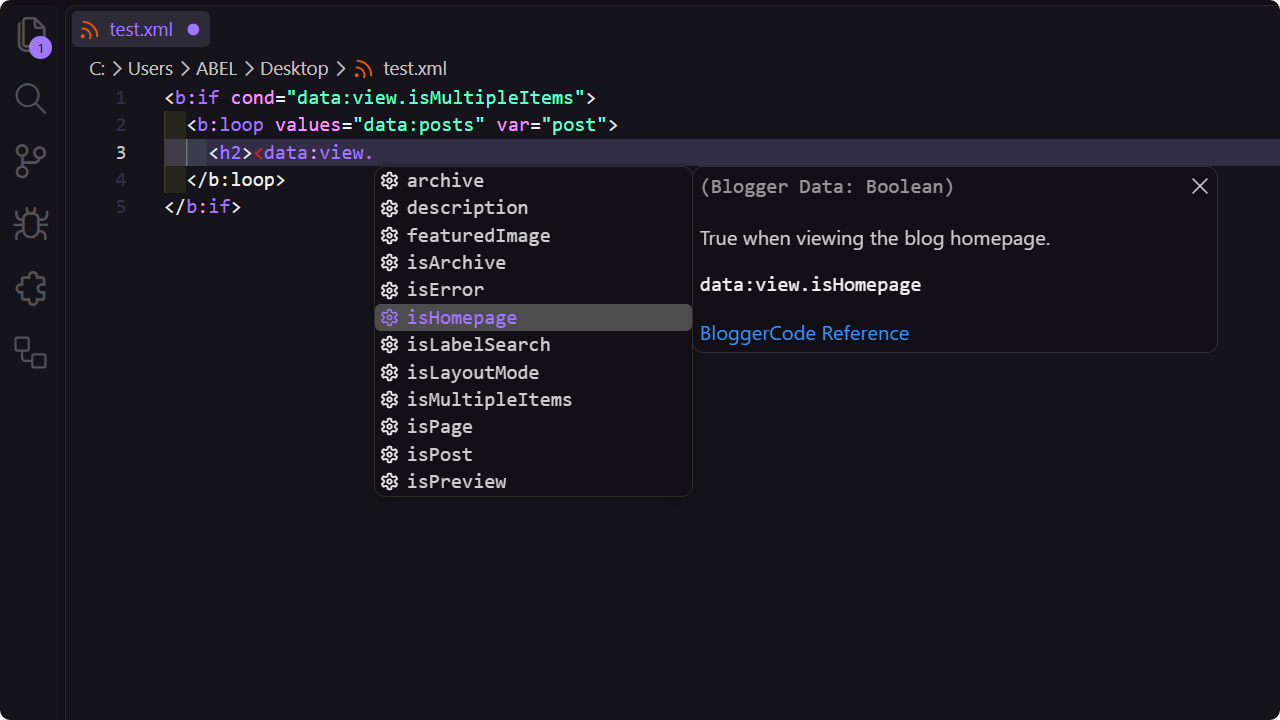Place cursor in the "data:posts" attribute value
This screenshot has width=1280, height=720.
pos(419,125)
